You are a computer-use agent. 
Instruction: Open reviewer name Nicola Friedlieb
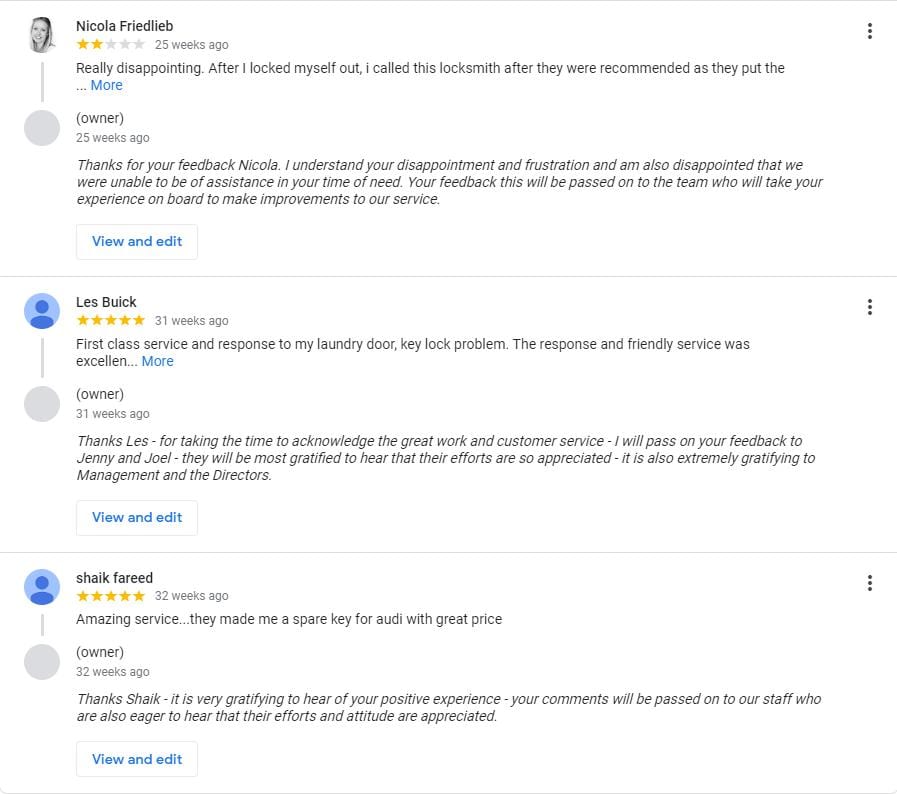(x=124, y=26)
